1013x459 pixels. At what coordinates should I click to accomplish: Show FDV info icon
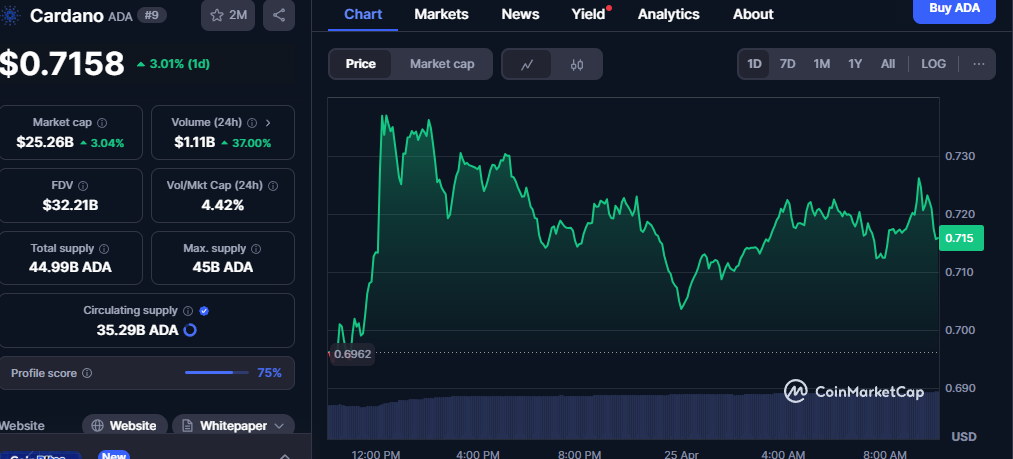coord(83,186)
